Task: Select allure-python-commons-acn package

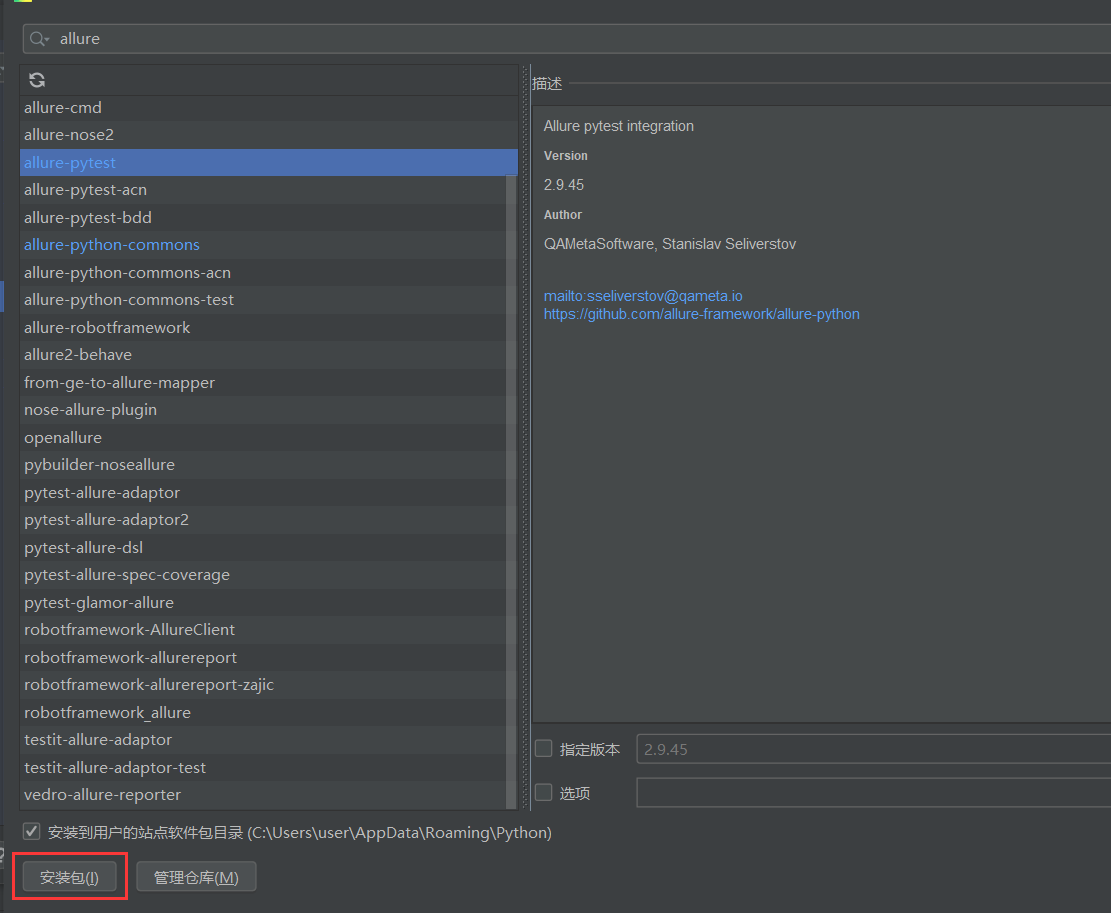Action: point(264,273)
